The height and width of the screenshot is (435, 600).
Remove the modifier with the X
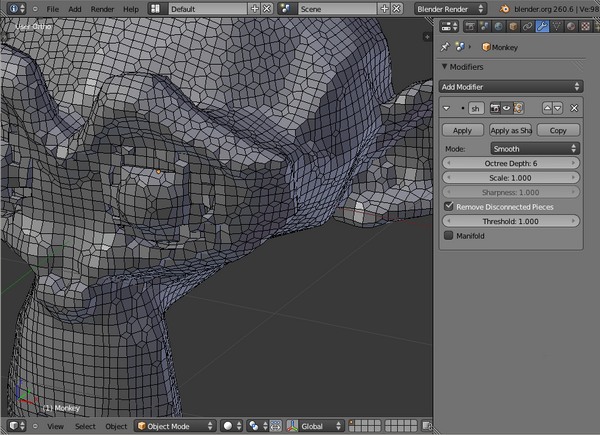tap(574, 108)
